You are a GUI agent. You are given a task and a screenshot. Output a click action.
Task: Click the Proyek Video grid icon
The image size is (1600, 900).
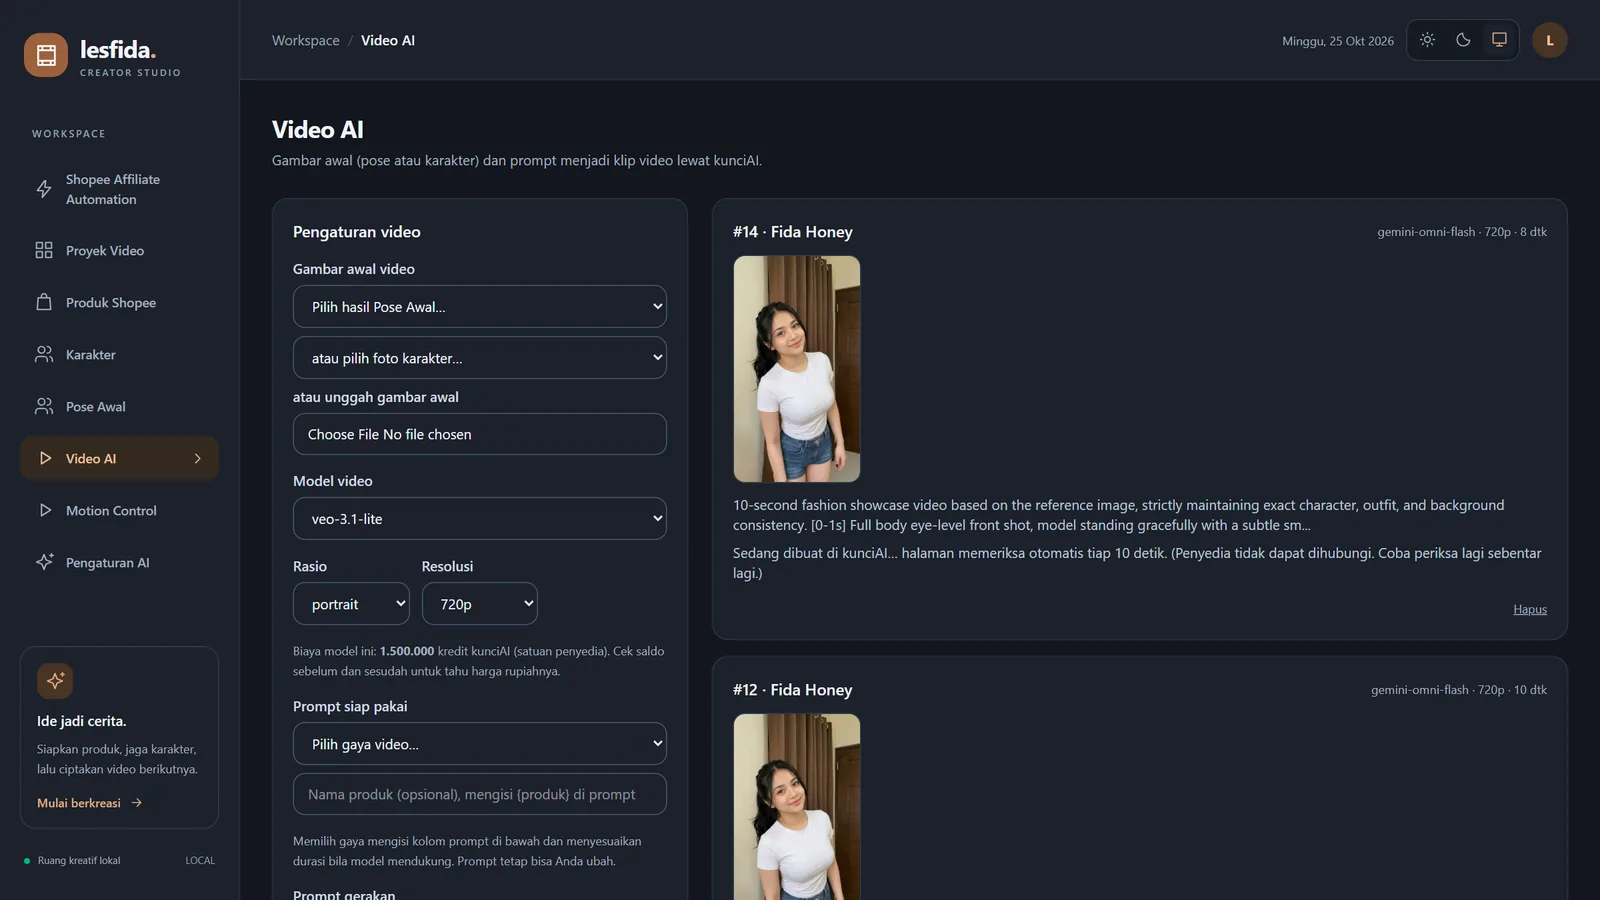point(44,250)
